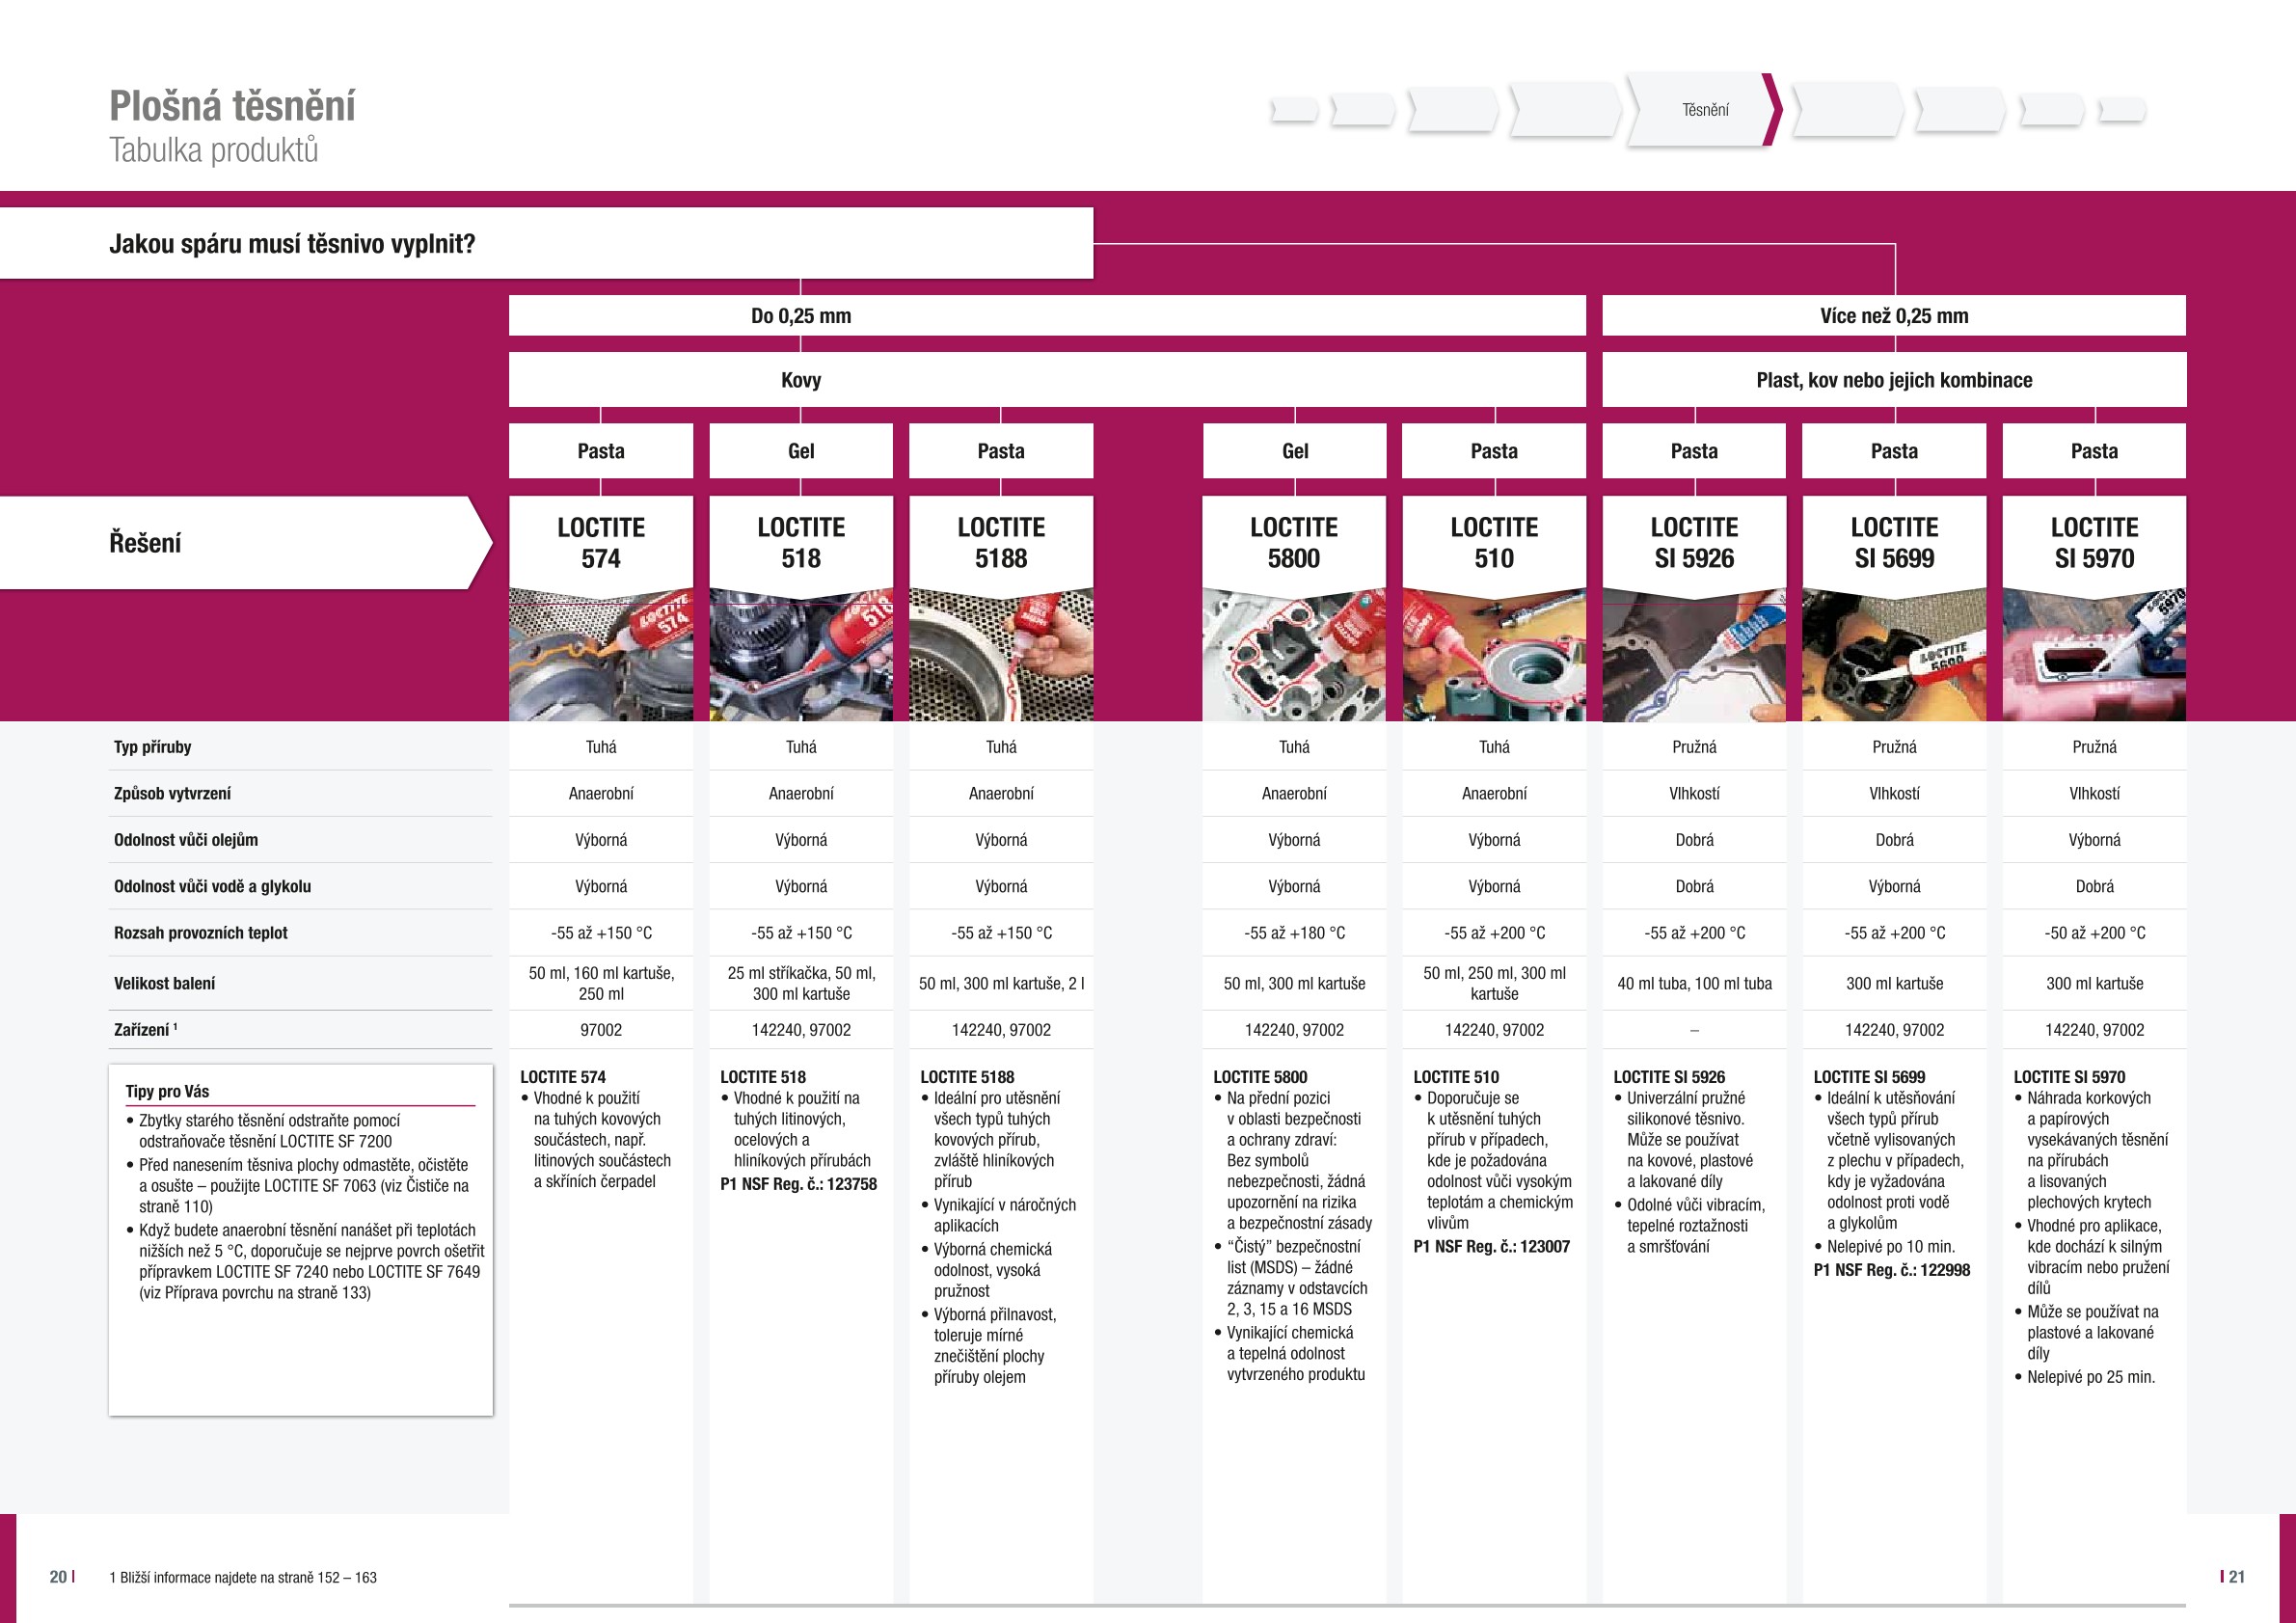Select the 'Kovy' material header
Screen dimensions: 2296x1623
pos(1047,380)
